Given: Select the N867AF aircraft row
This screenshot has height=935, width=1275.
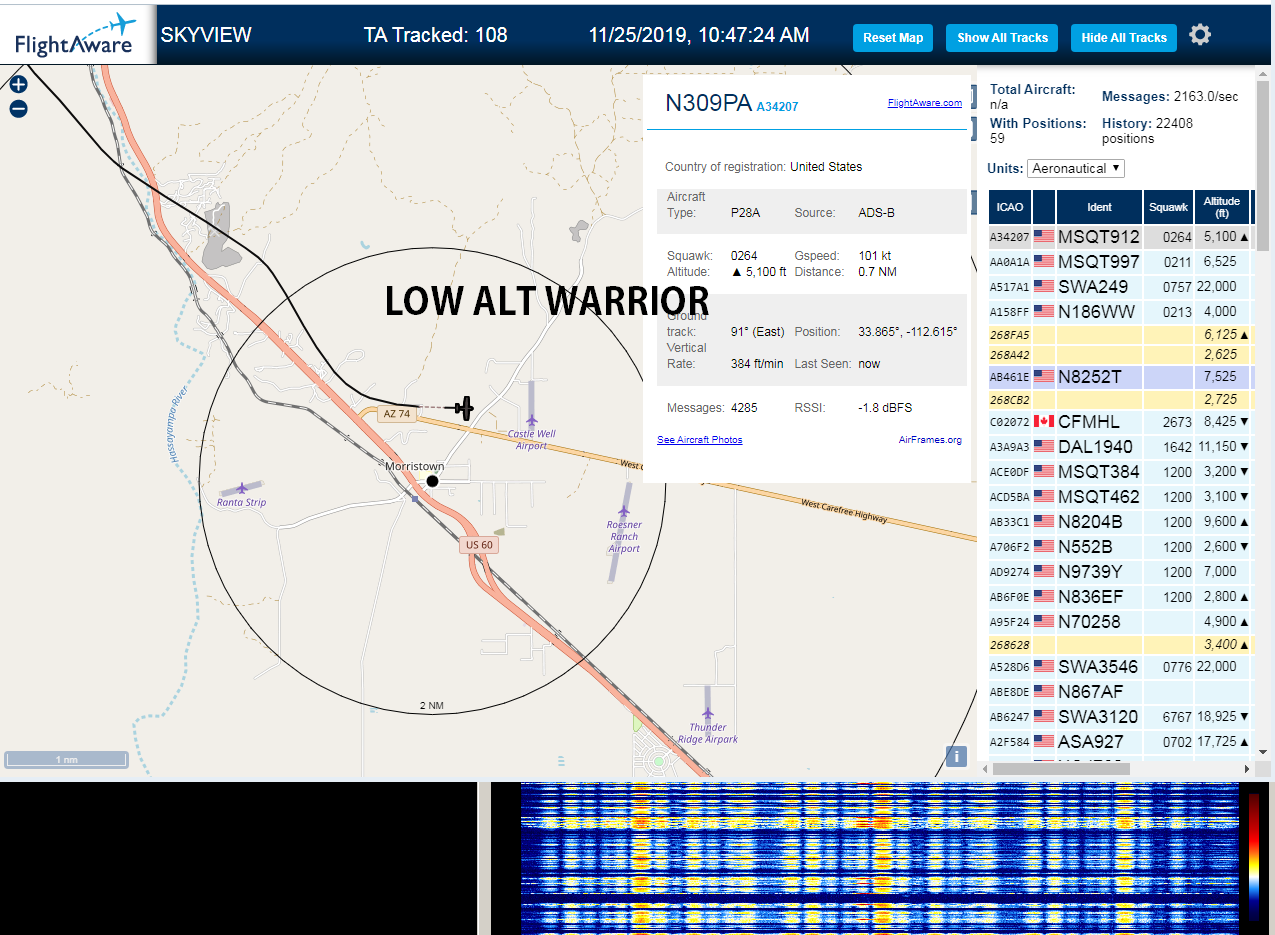Looking at the screenshot, I should click(x=1119, y=692).
